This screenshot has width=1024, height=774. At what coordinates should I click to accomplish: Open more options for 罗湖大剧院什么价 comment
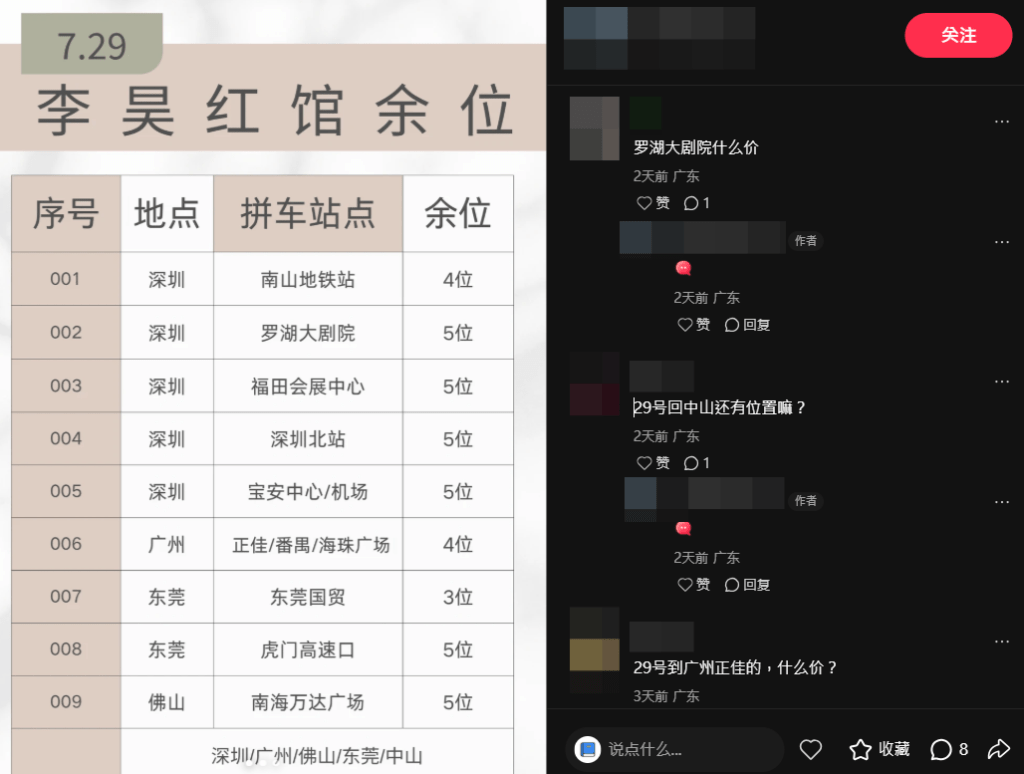1002,121
